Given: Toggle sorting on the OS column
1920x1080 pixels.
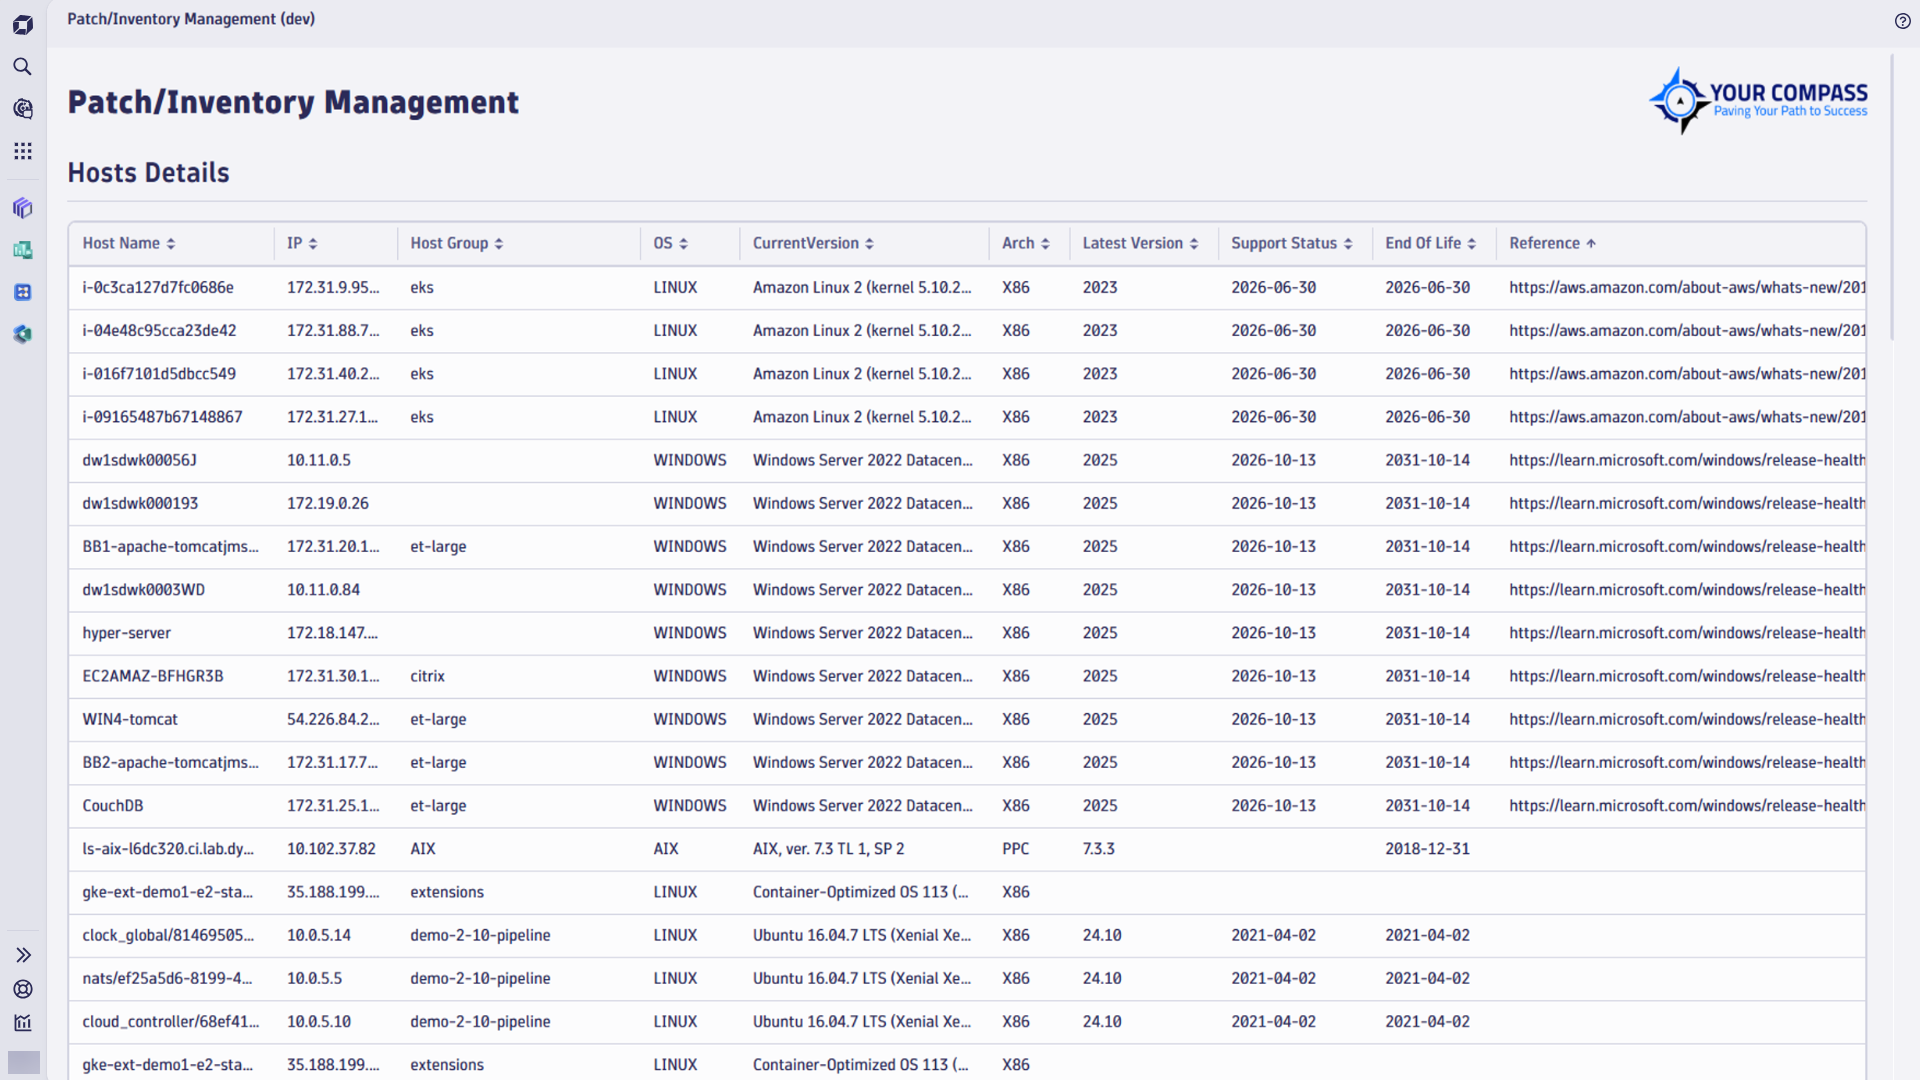Looking at the screenshot, I should pyautogui.click(x=682, y=243).
